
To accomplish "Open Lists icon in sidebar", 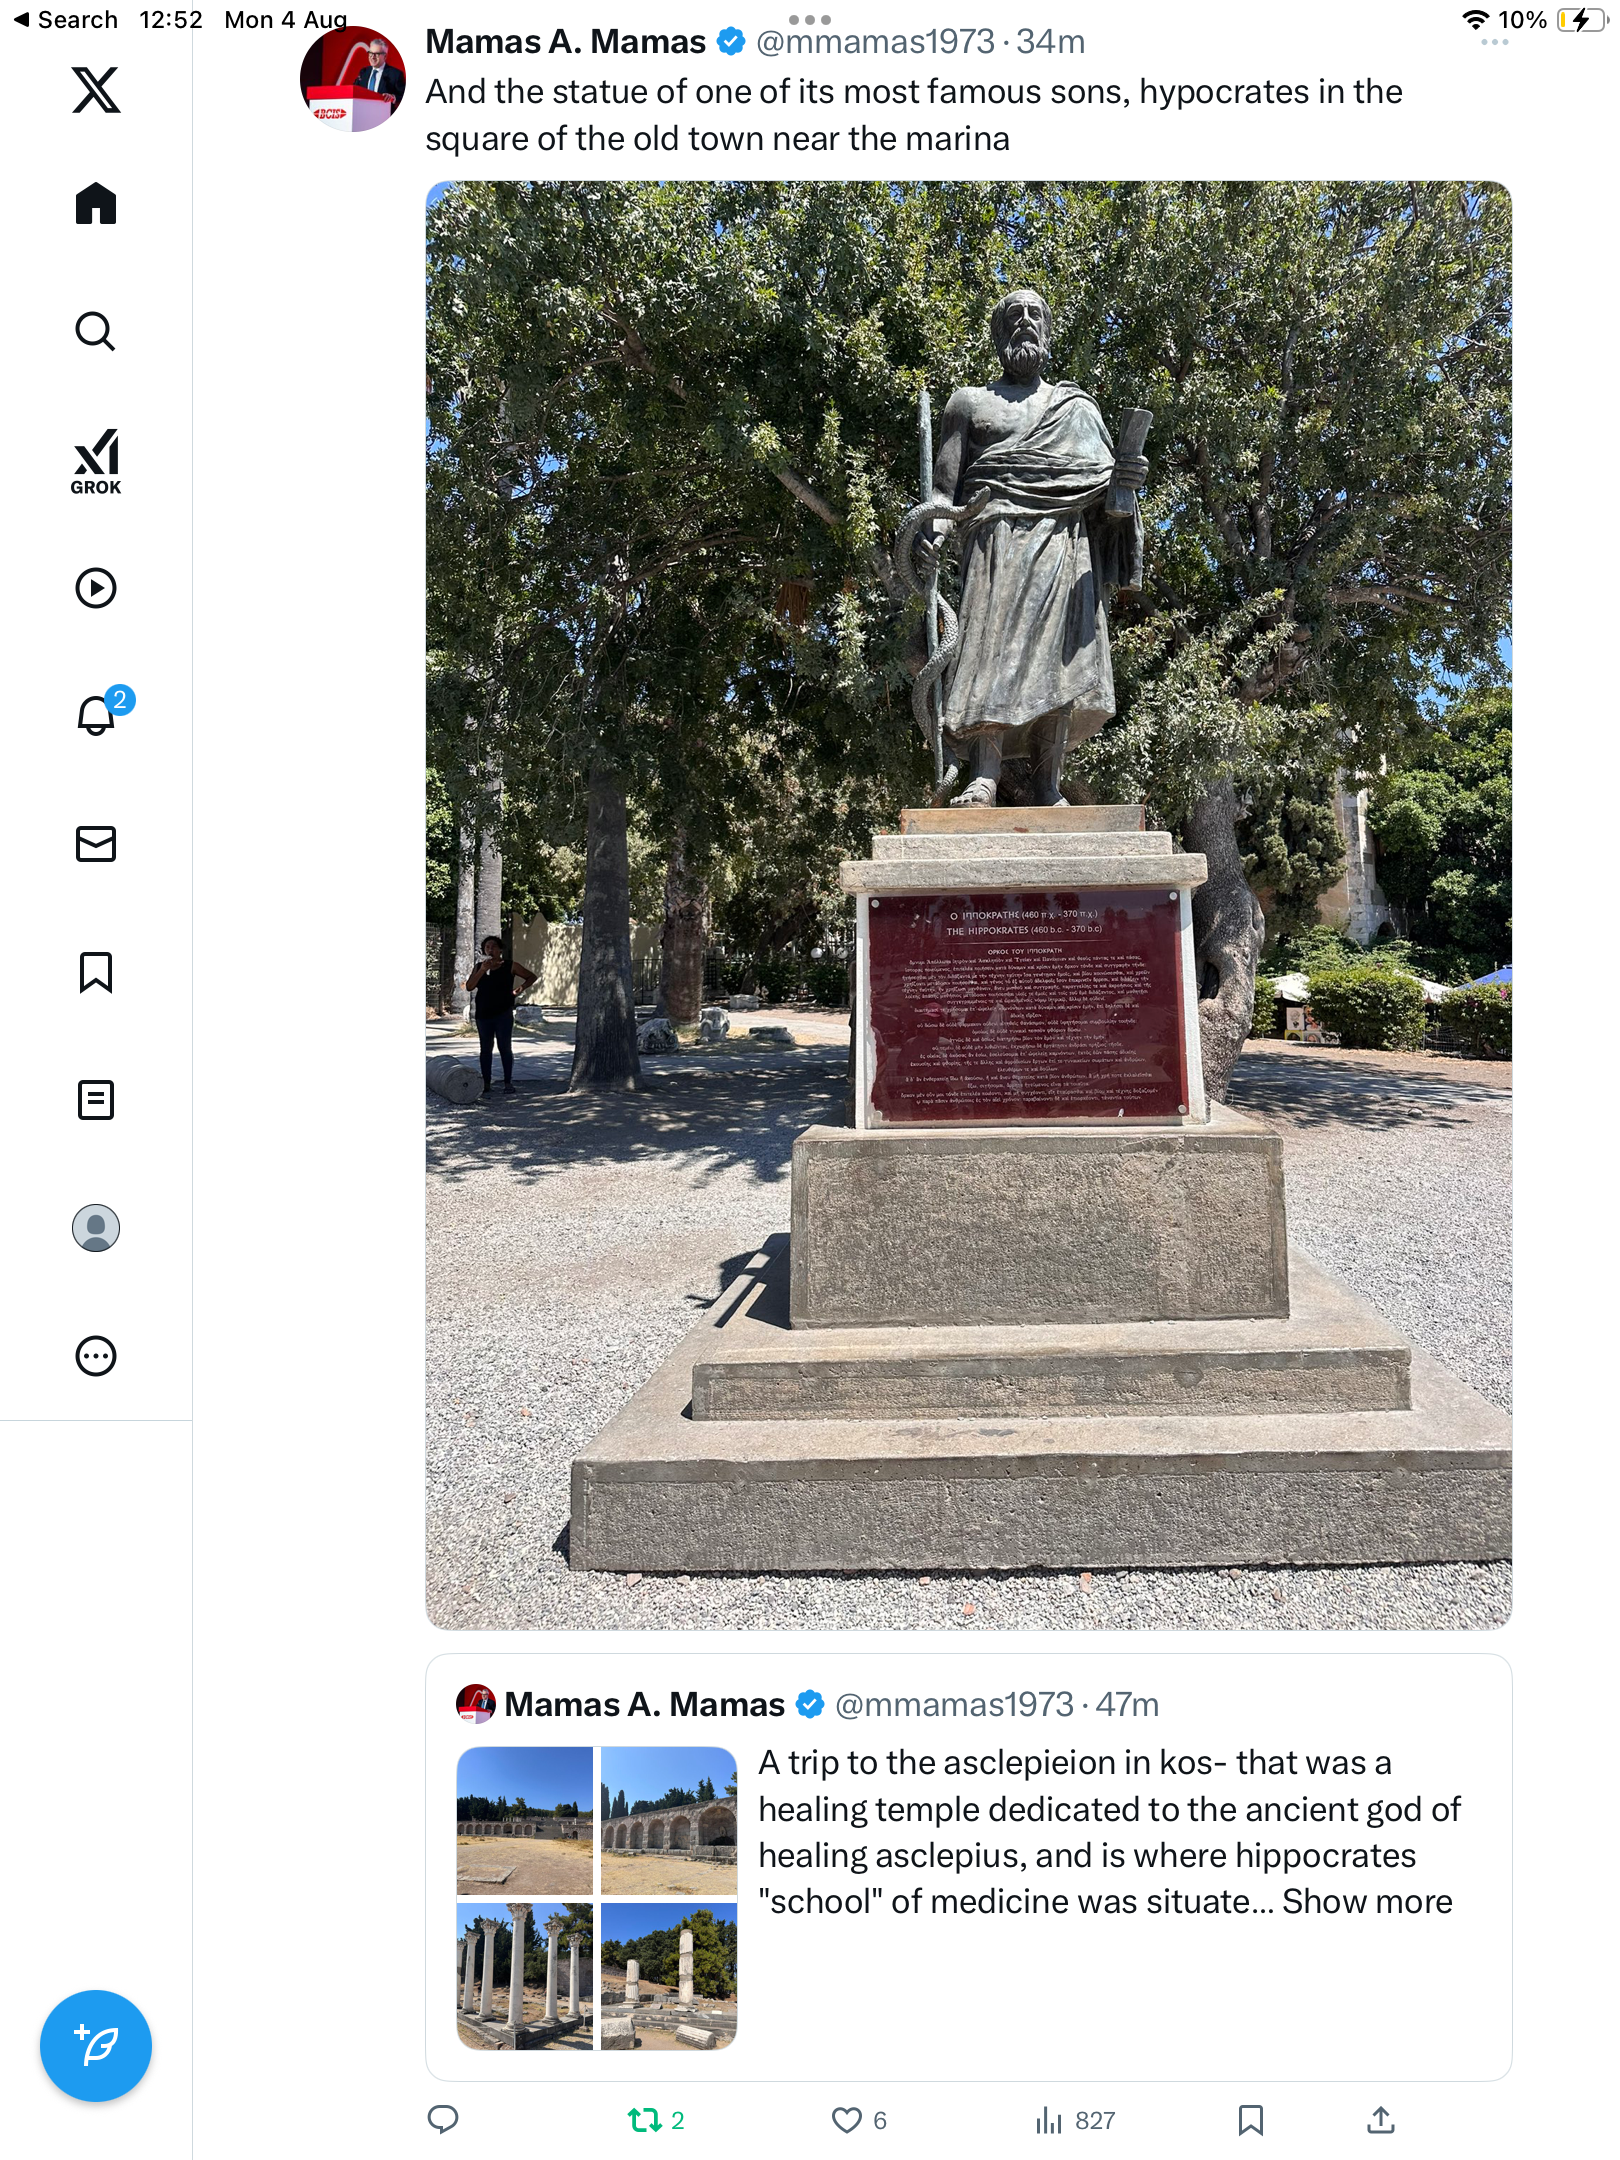I will (96, 1100).
